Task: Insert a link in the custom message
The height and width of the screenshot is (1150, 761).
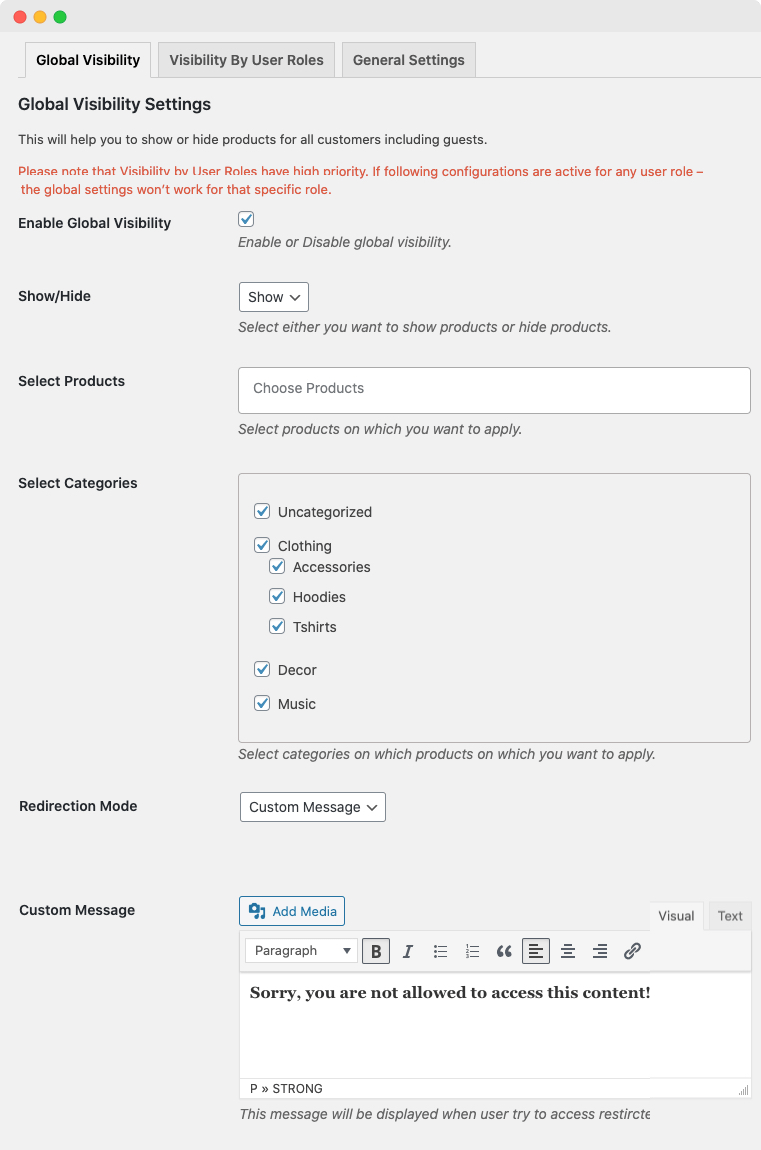Action: [x=632, y=951]
